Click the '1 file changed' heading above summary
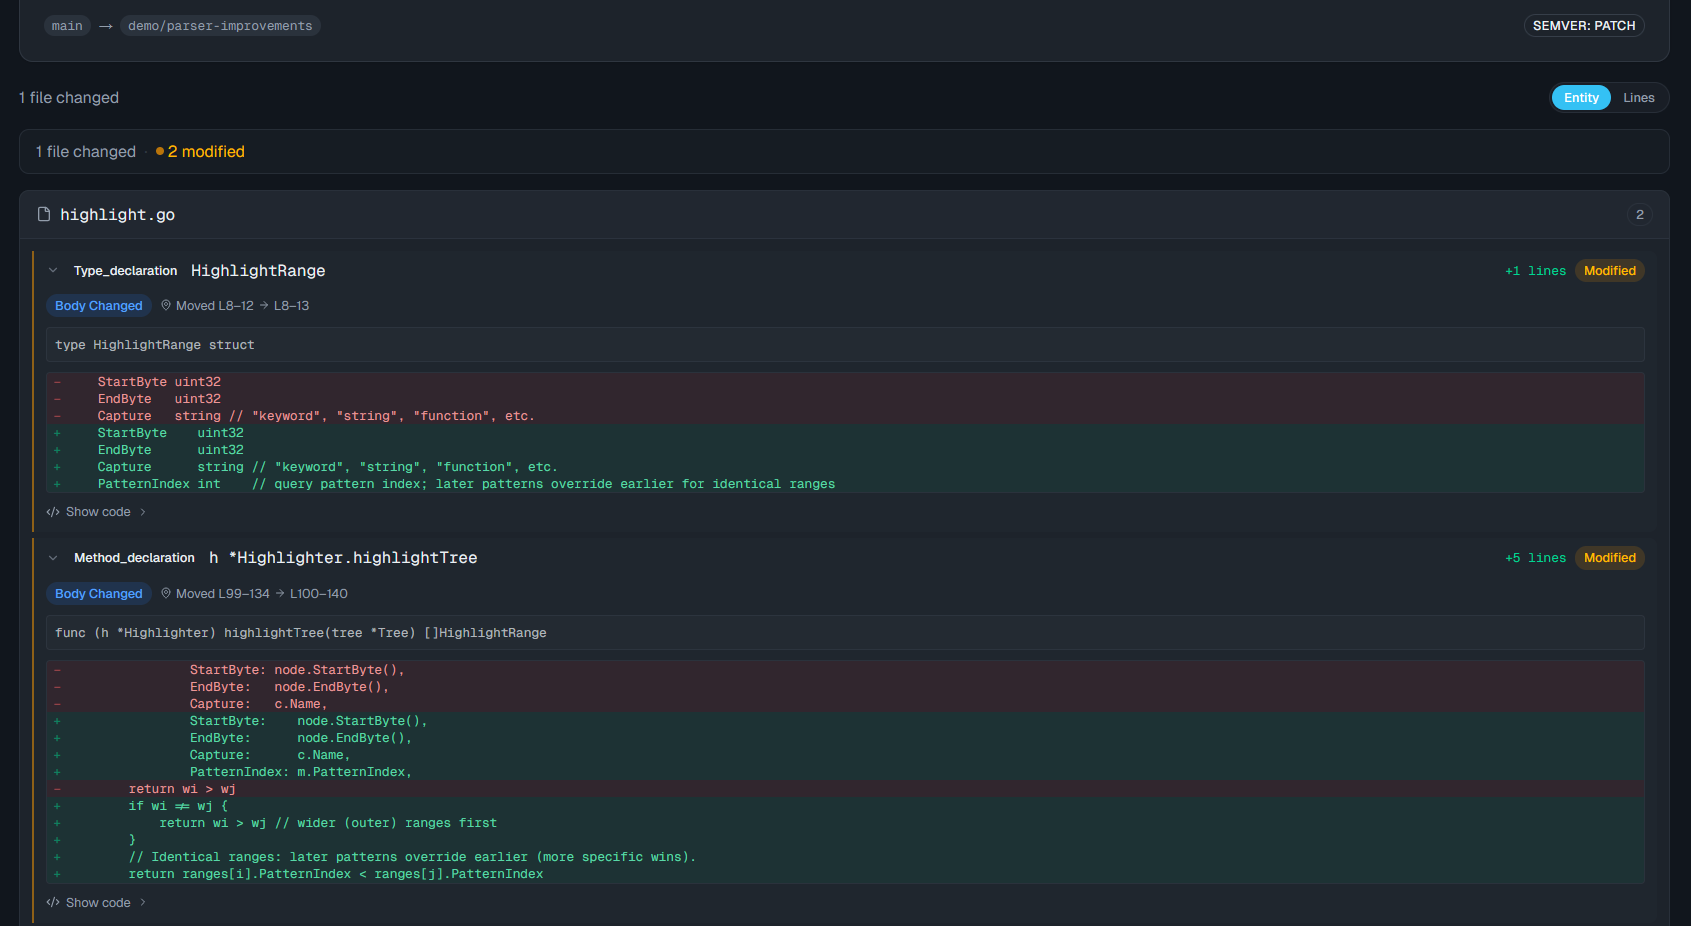This screenshot has width=1691, height=926. (x=69, y=98)
